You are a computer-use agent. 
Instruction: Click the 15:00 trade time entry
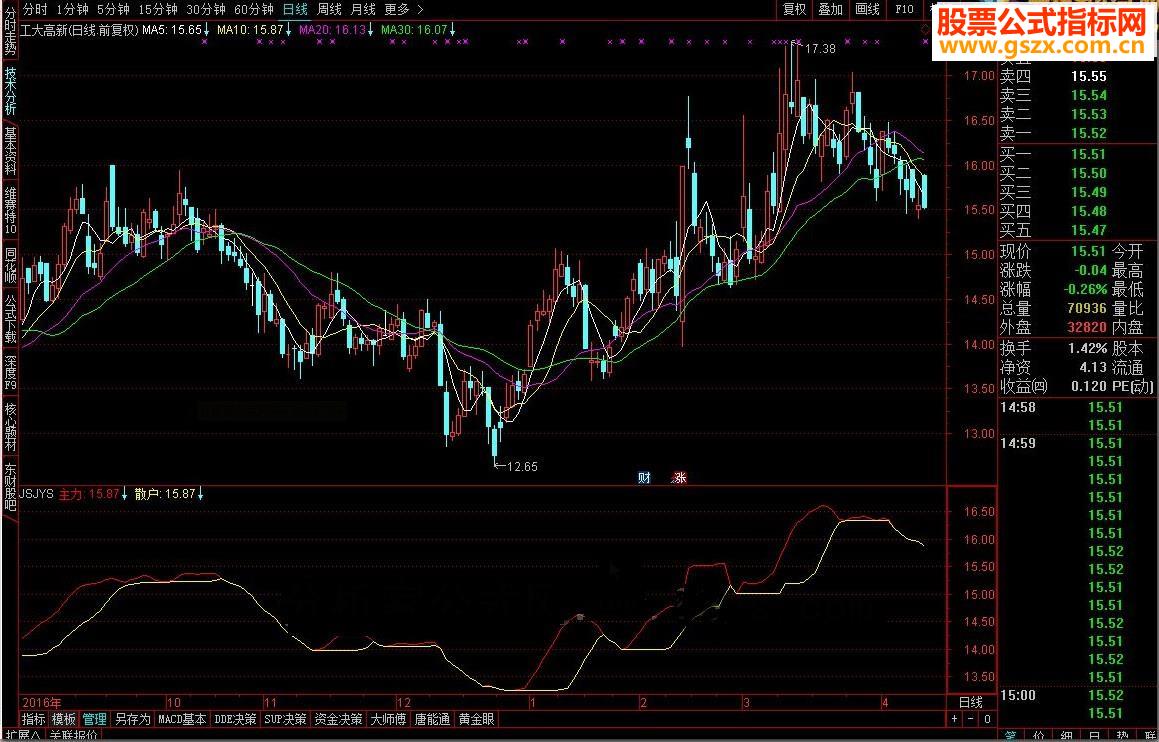pos(1016,695)
